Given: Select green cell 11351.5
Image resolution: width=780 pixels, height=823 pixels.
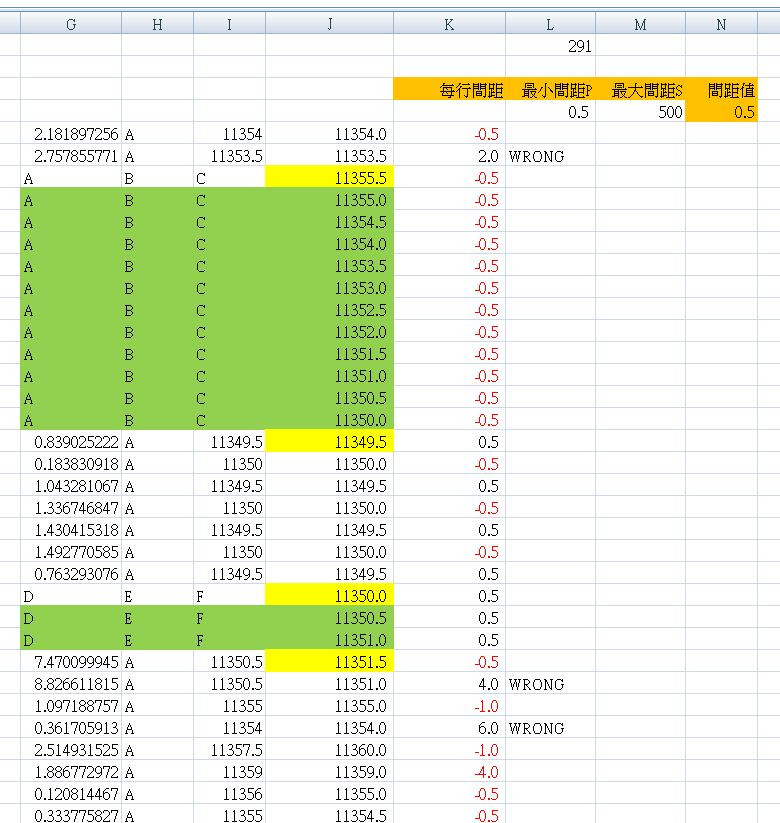Looking at the screenshot, I should (x=330, y=354).
